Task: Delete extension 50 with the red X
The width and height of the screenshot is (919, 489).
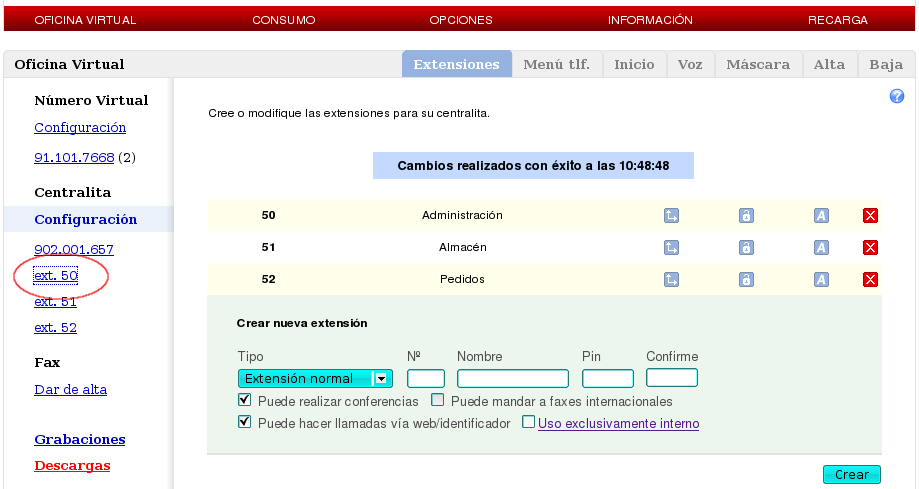Action: (x=870, y=215)
